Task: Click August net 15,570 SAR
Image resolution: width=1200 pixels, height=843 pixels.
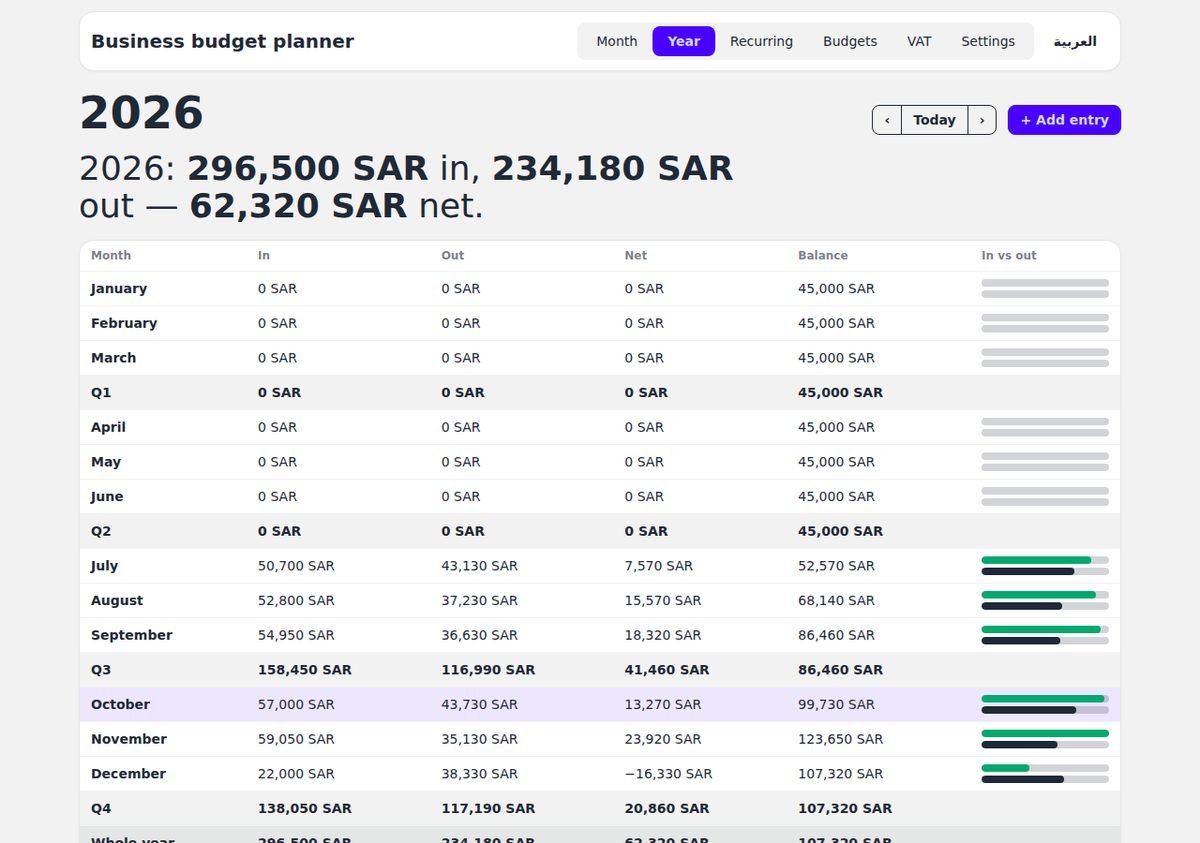Action: point(663,601)
